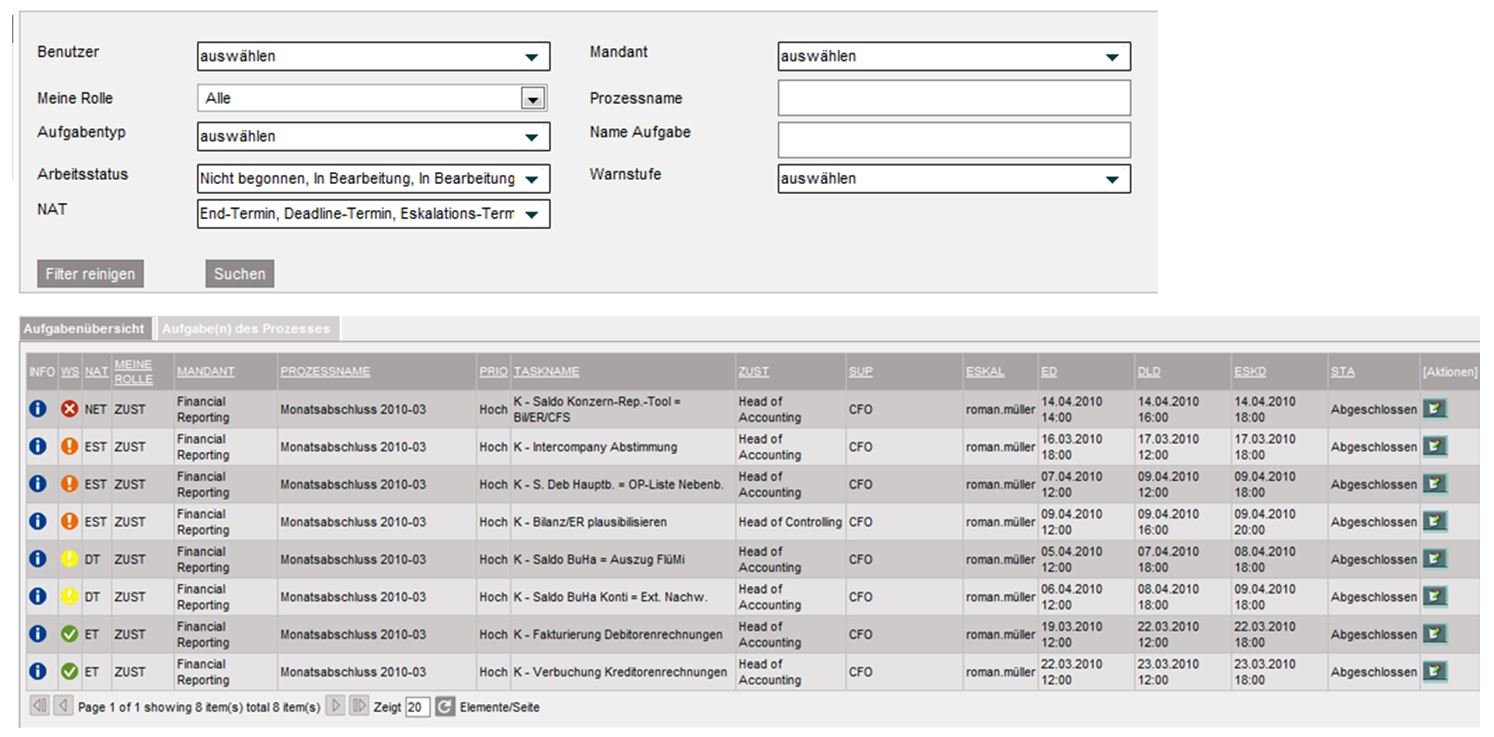Sort table by PROZESSNAME column header
The height and width of the screenshot is (737, 1494).
(325, 372)
